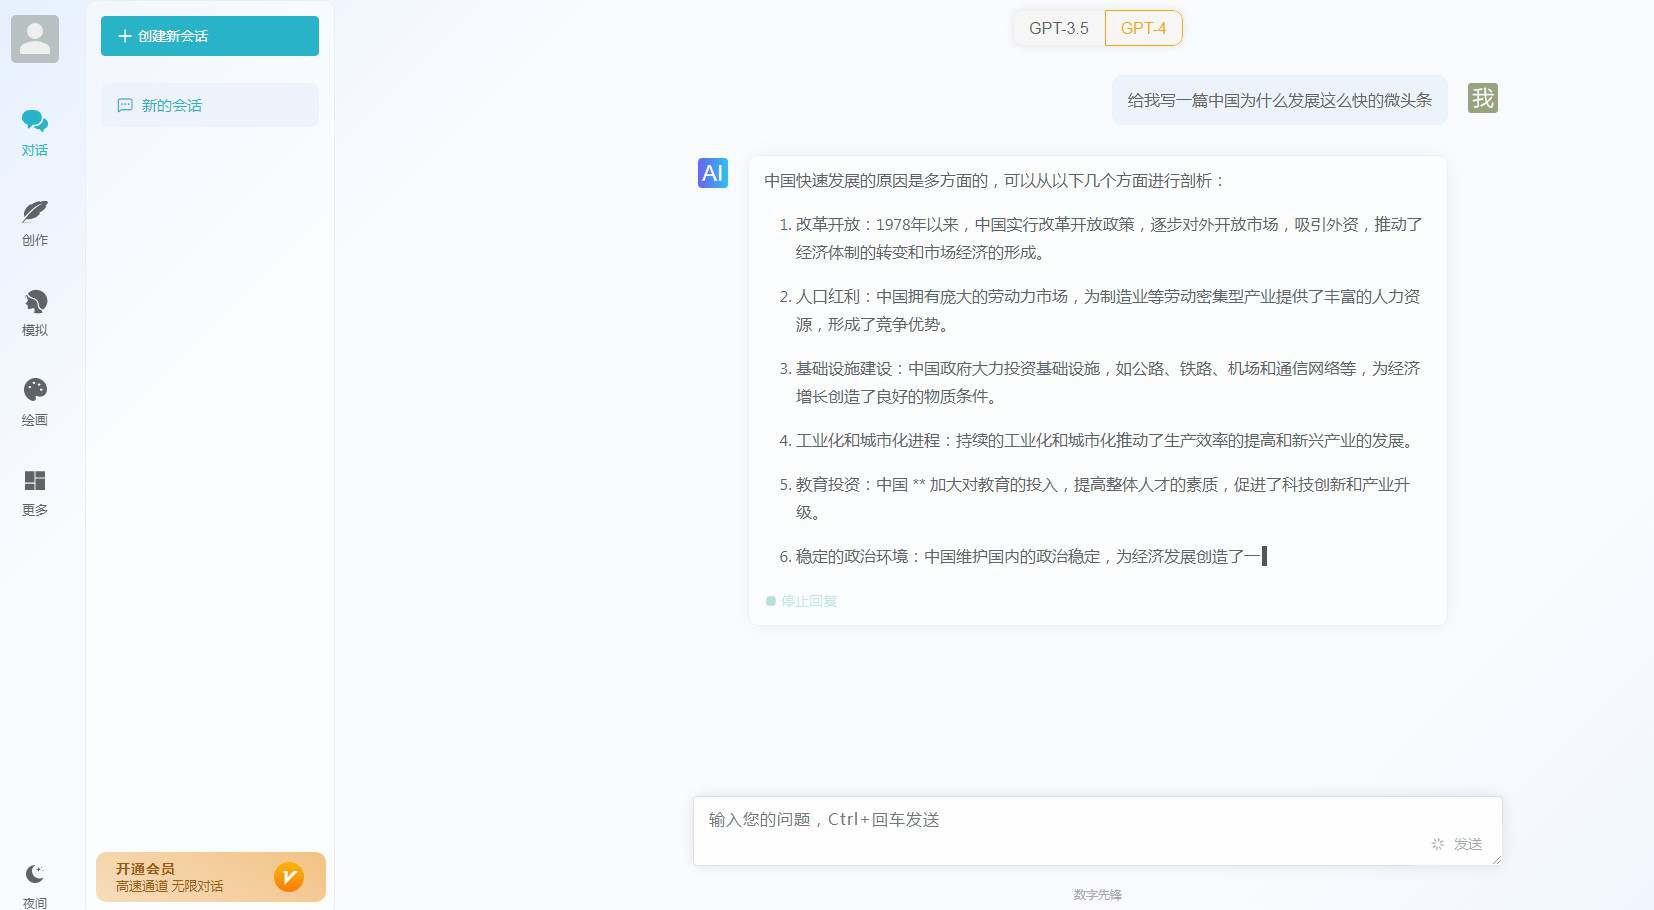Open the 模拟 simulation icon
This screenshot has height=910, width=1654.
pos(35,302)
